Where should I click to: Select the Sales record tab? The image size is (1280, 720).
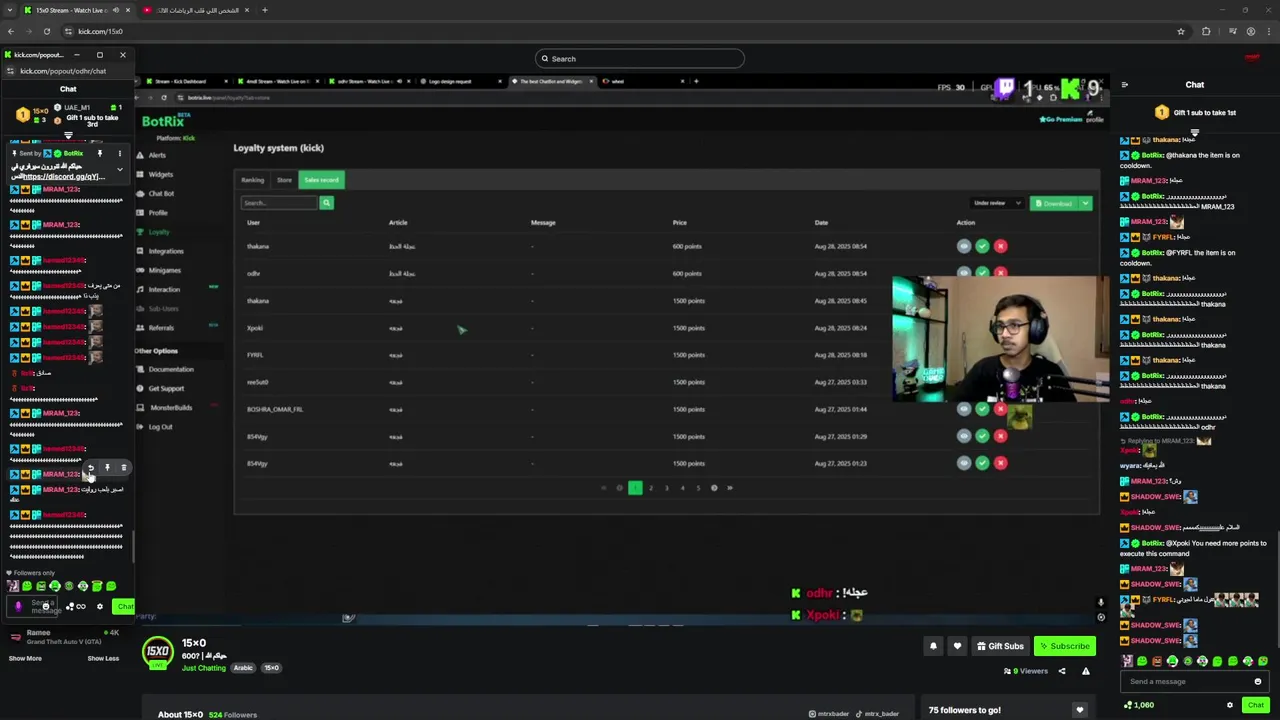click(x=321, y=180)
